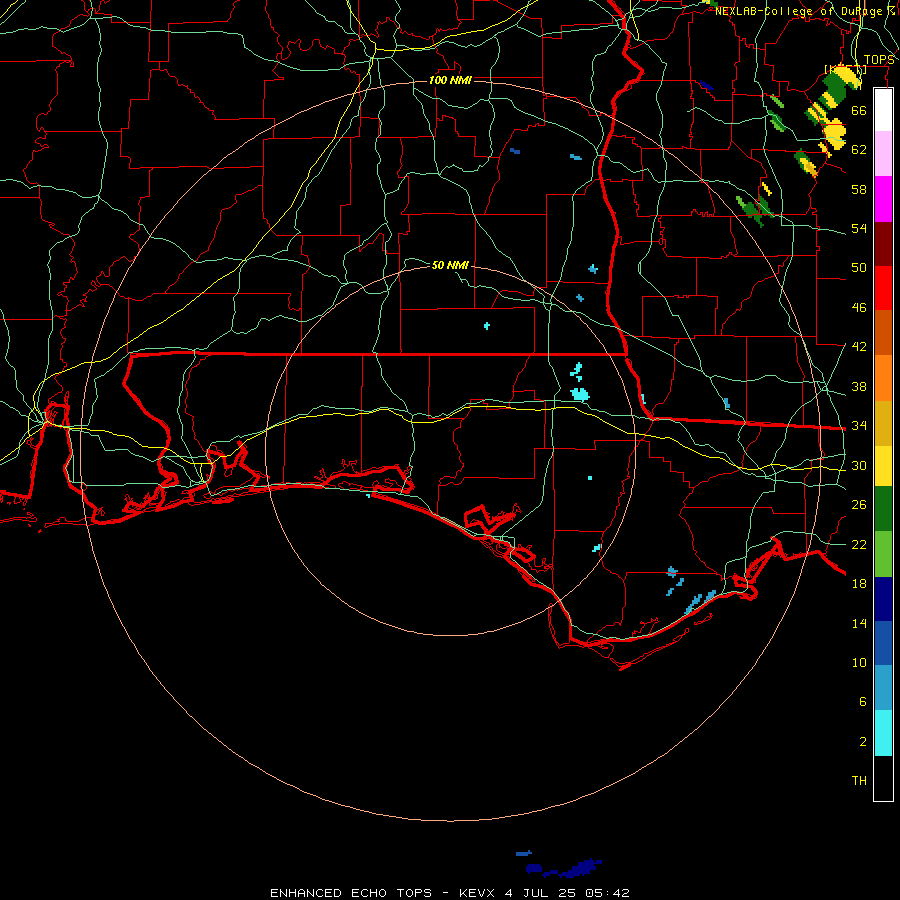
Task: Click the legend value "46"
Action: [x=859, y=308]
